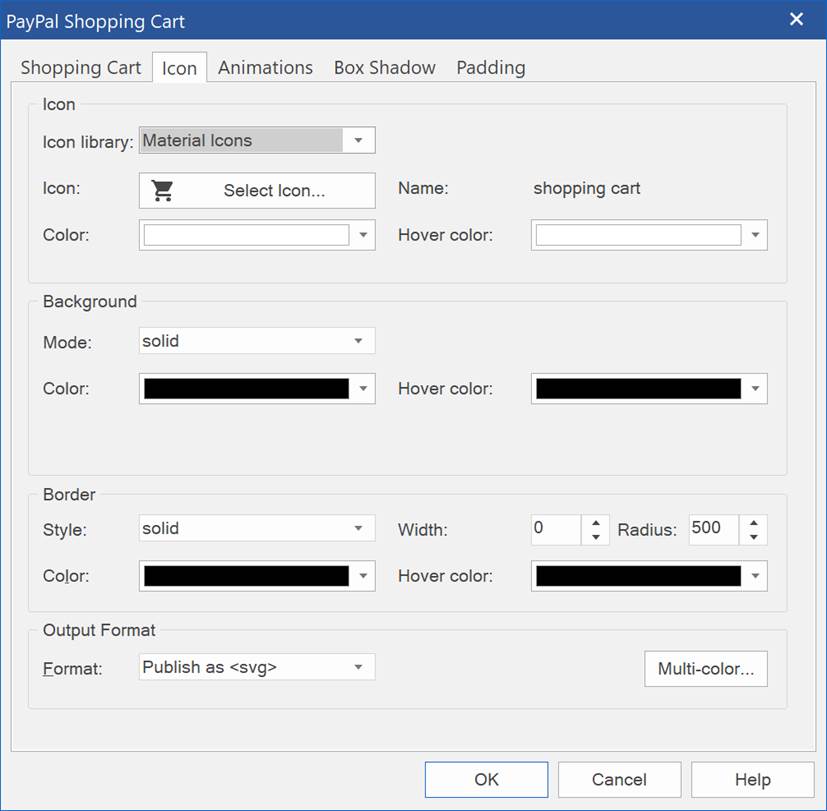Select the Padding tab
Screen dimensions: 827x811
(490, 68)
